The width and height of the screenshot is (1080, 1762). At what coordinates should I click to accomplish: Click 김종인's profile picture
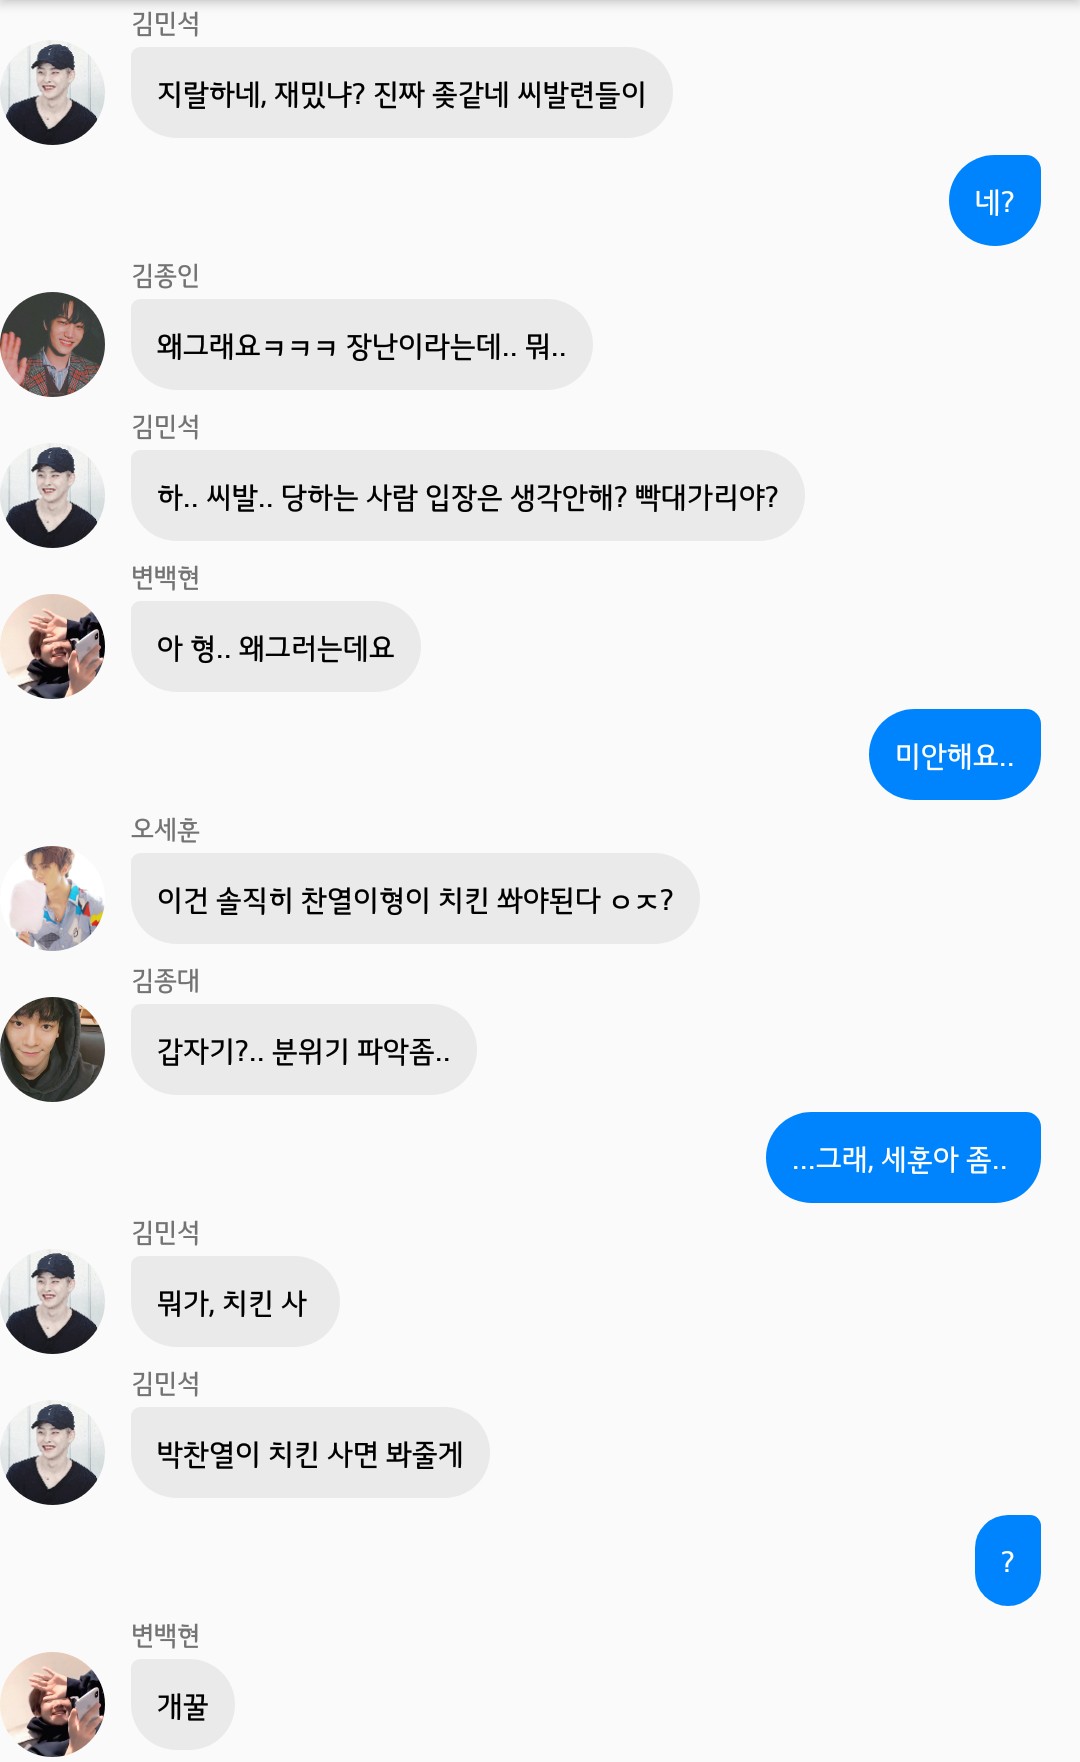(x=53, y=344)
